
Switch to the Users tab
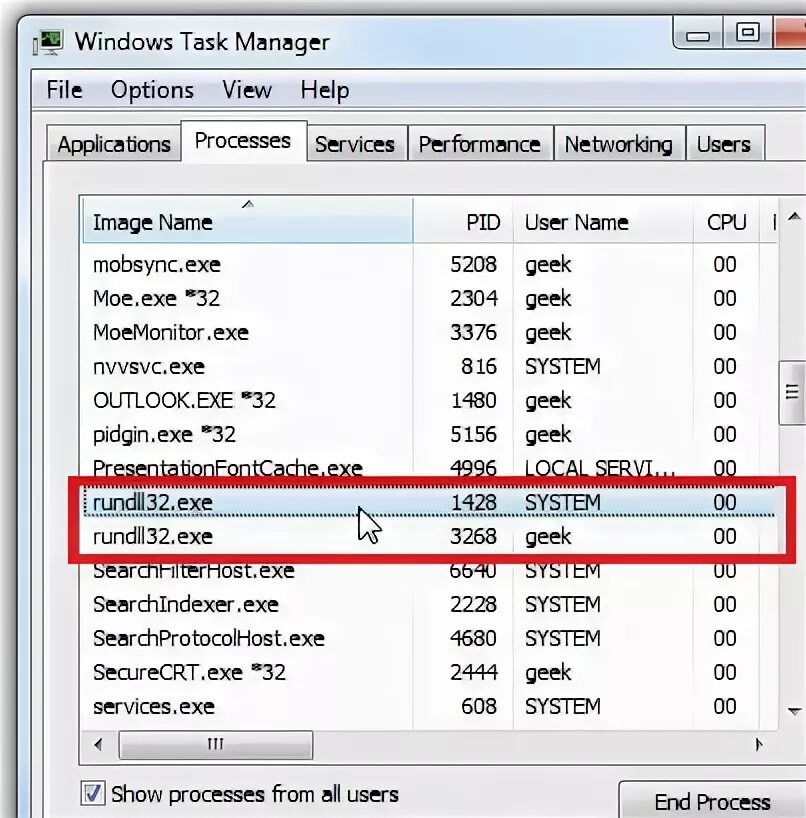(x=724, y=143)
